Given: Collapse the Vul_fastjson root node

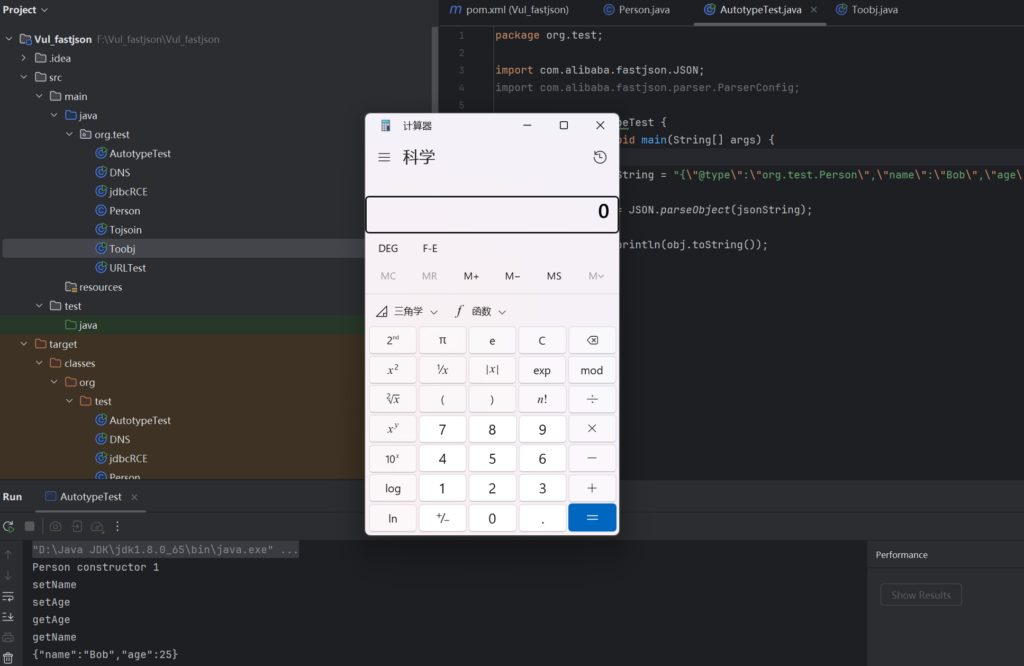Looking at the screenshot, I should tap(9, 39).
